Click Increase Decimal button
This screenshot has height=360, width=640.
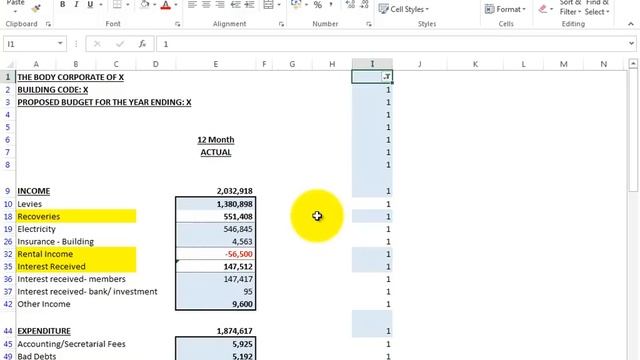tap(350, 4)
